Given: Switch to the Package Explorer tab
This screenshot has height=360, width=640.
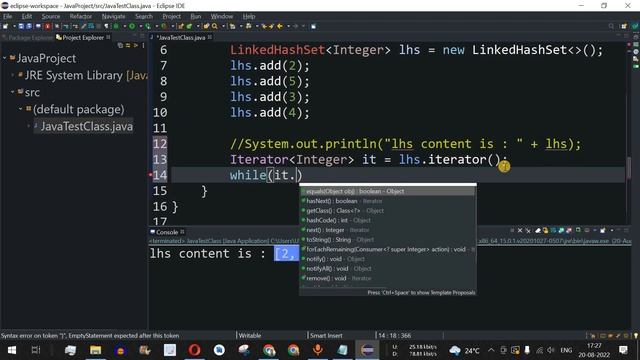Looking at the screenshot, I should point(28,38).
